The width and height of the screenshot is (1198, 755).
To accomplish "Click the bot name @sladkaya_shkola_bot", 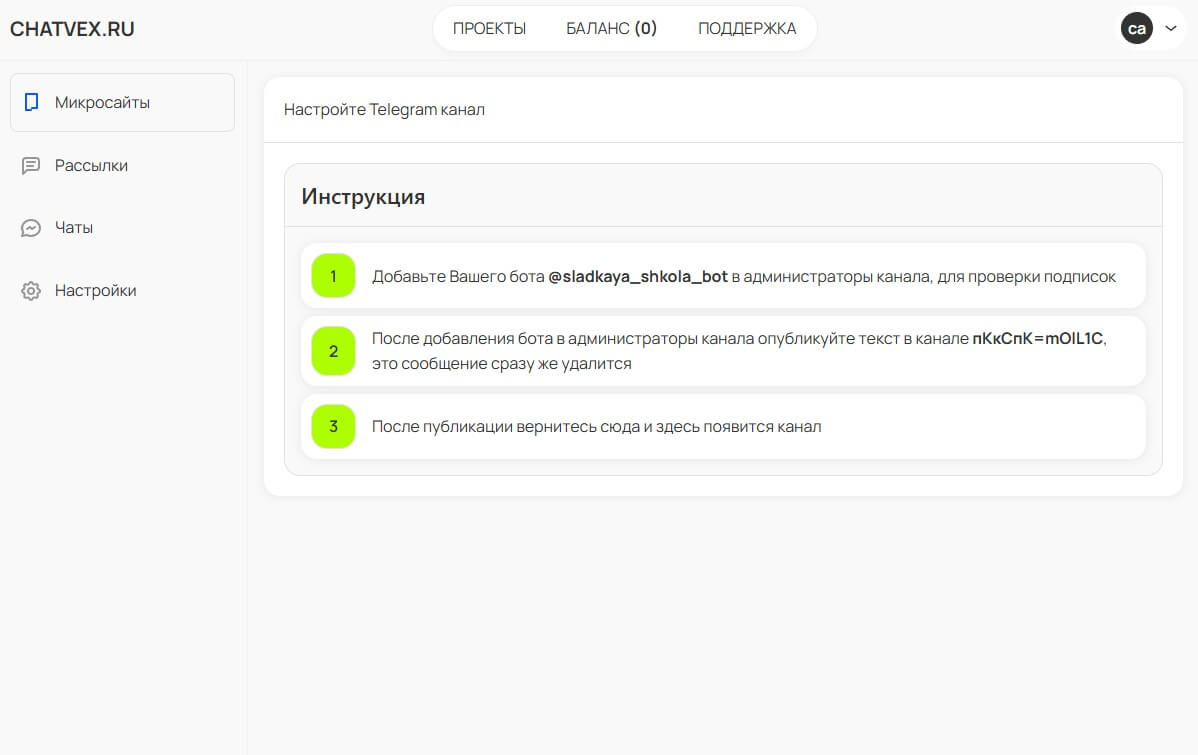I will [637, 277].
